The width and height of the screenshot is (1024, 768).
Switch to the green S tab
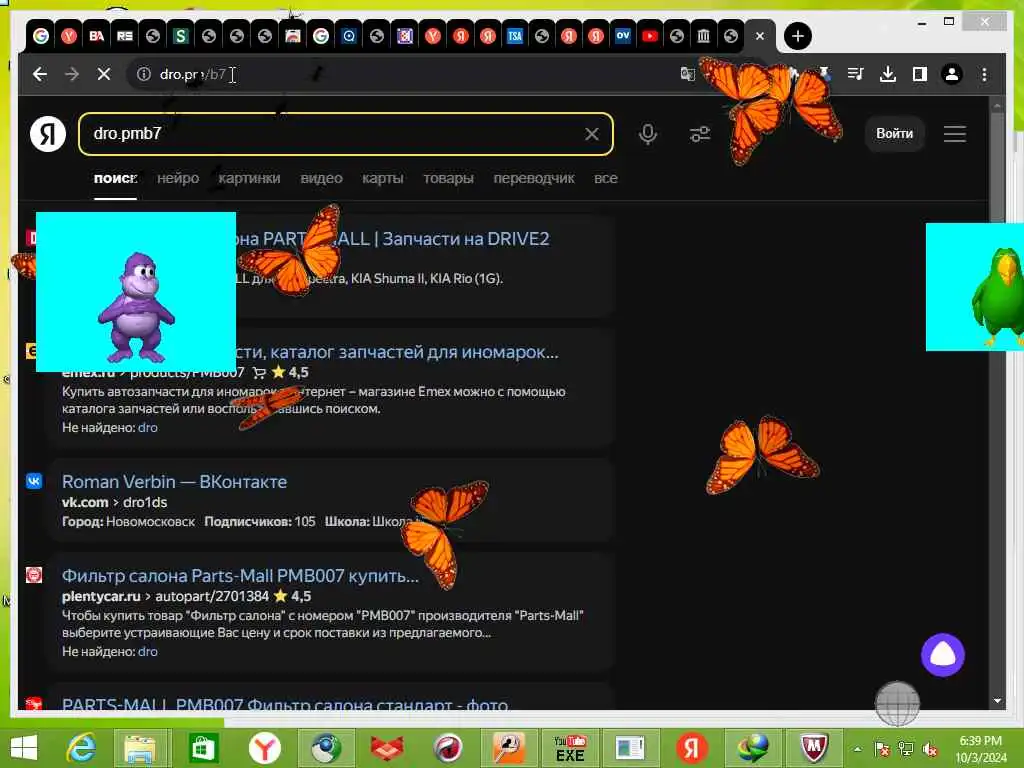coord(180,36)
